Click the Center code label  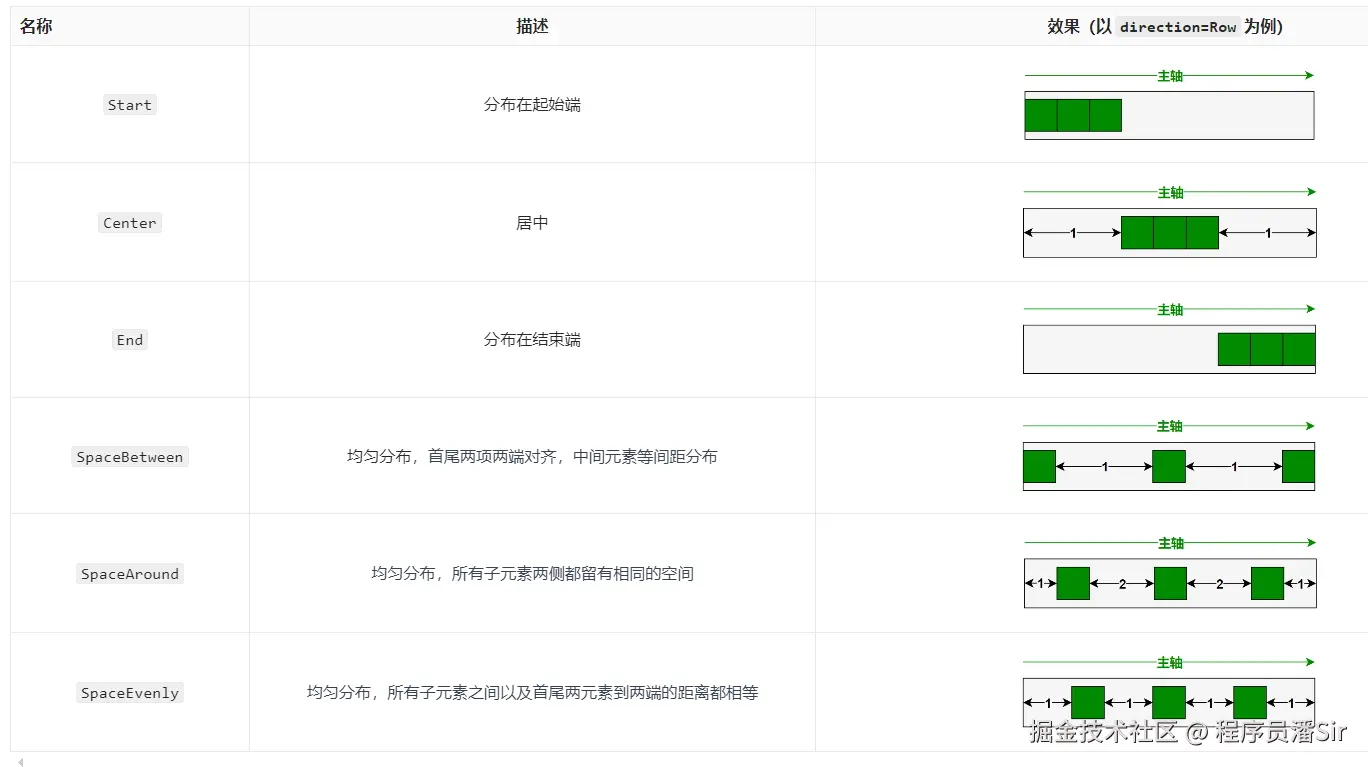tap(129, 222)
